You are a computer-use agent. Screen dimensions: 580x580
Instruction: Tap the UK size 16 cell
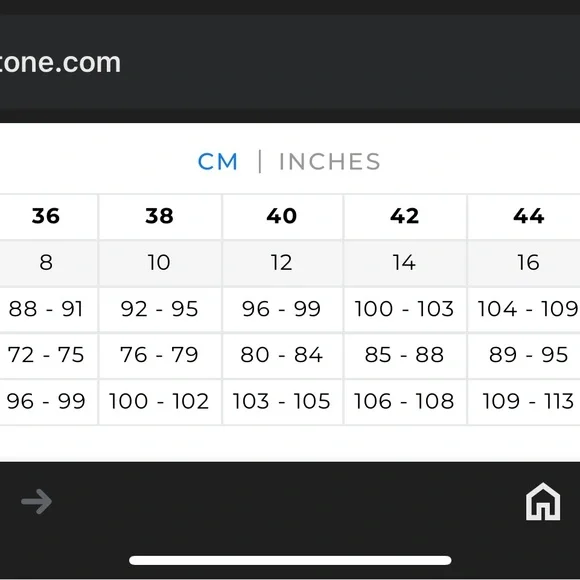pyautogui.click(x=524, y=263)
